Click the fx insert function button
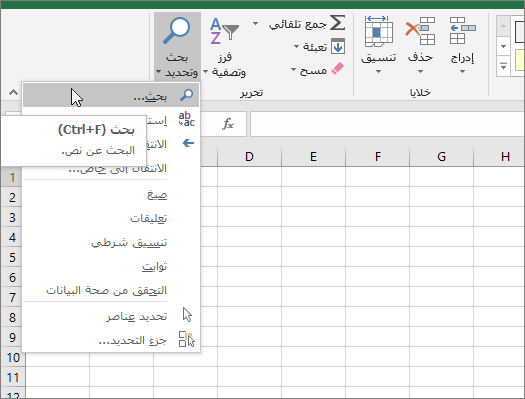The height and width of the screenshot is (399, 525). pos(228,124)
